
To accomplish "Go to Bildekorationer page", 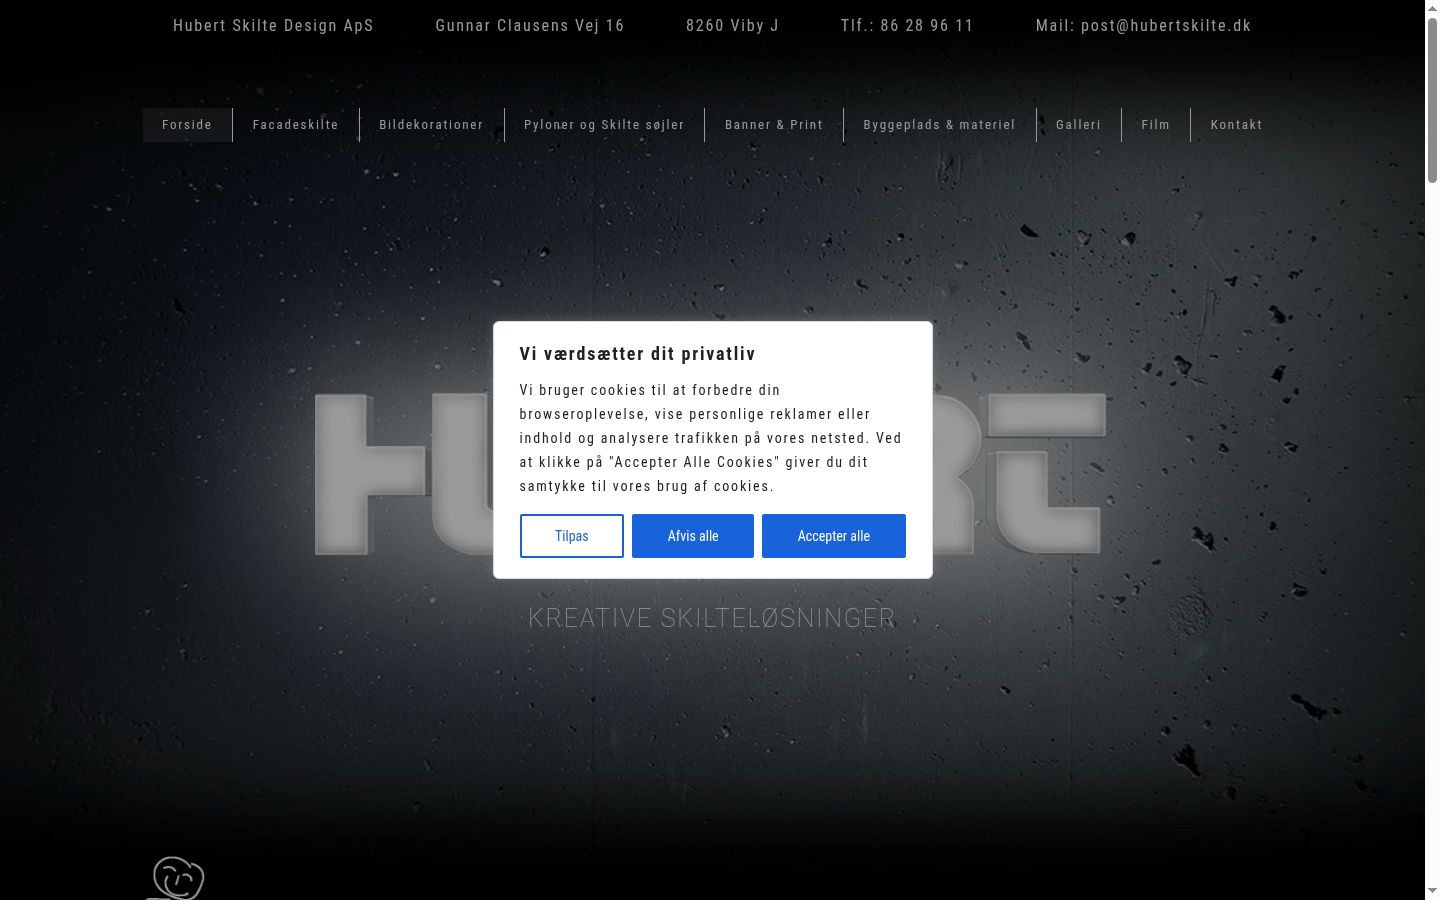I will point(431,125).
